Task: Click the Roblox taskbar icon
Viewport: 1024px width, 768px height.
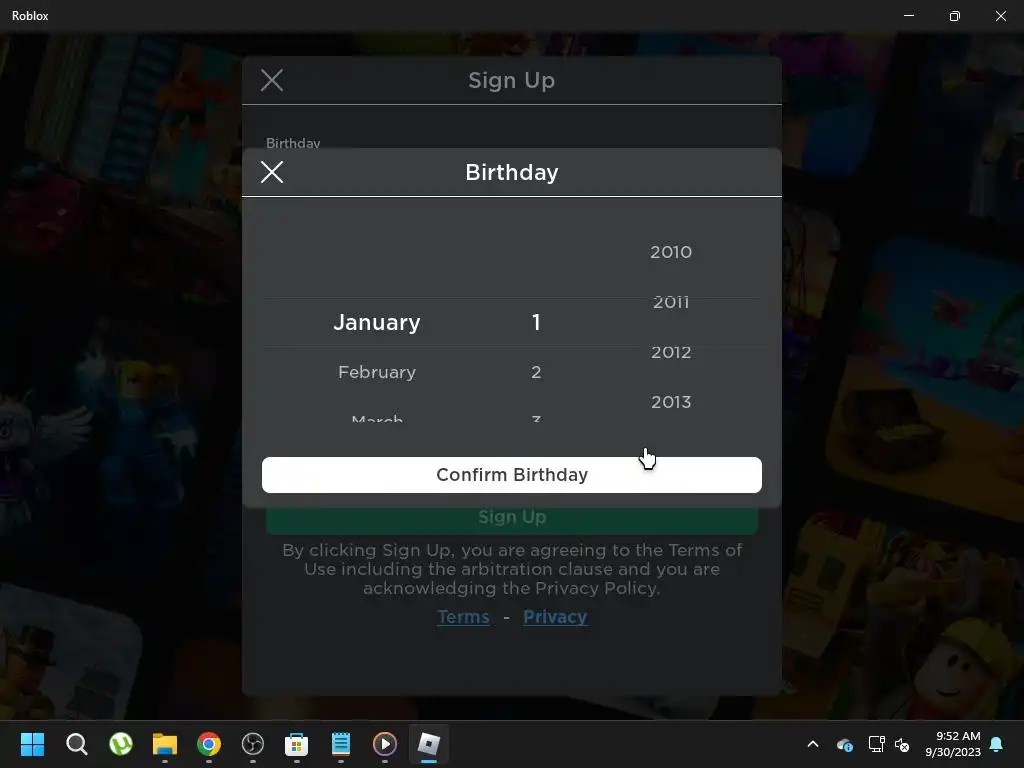Action: pos(428,744)
